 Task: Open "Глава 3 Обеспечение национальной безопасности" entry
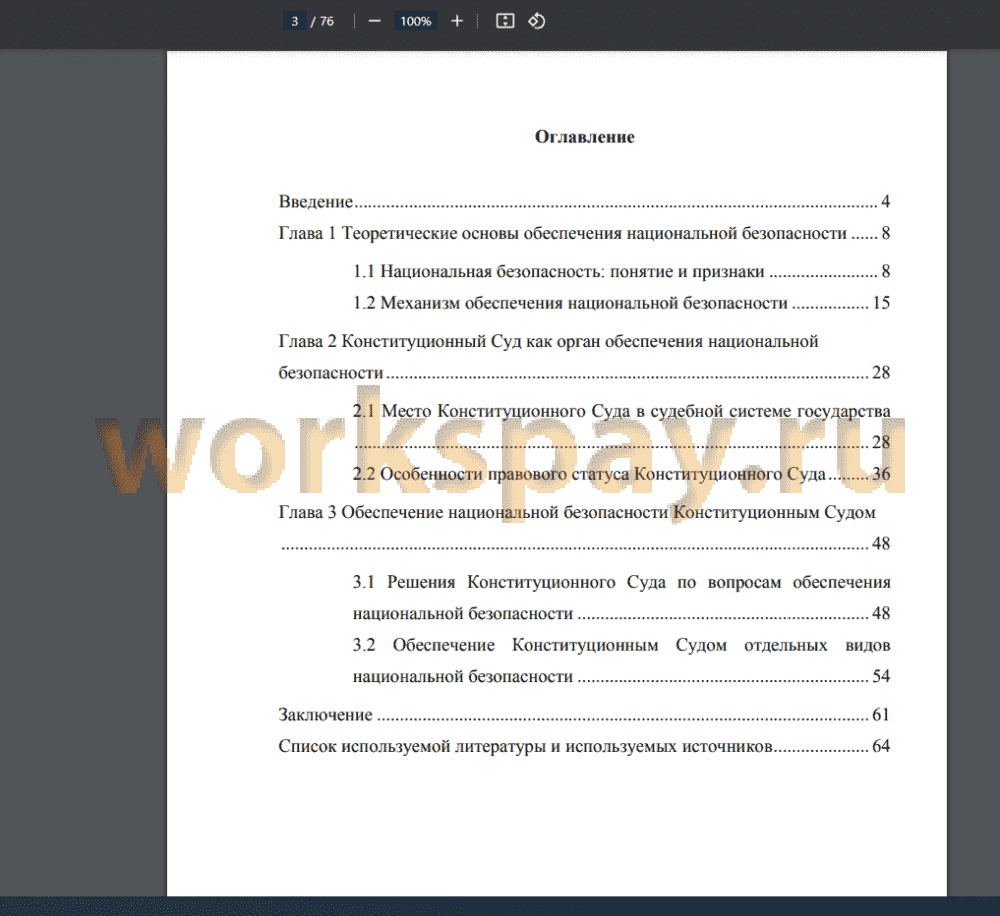click(584, 528)
